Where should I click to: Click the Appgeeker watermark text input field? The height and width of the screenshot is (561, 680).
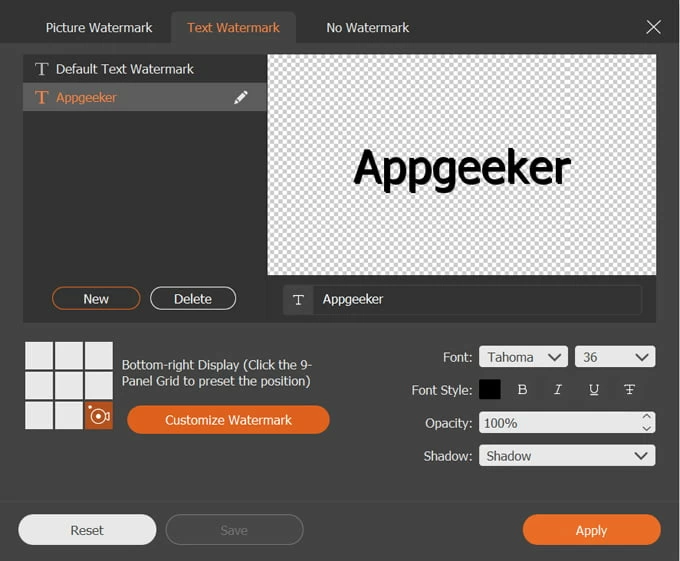click(476, 300)
